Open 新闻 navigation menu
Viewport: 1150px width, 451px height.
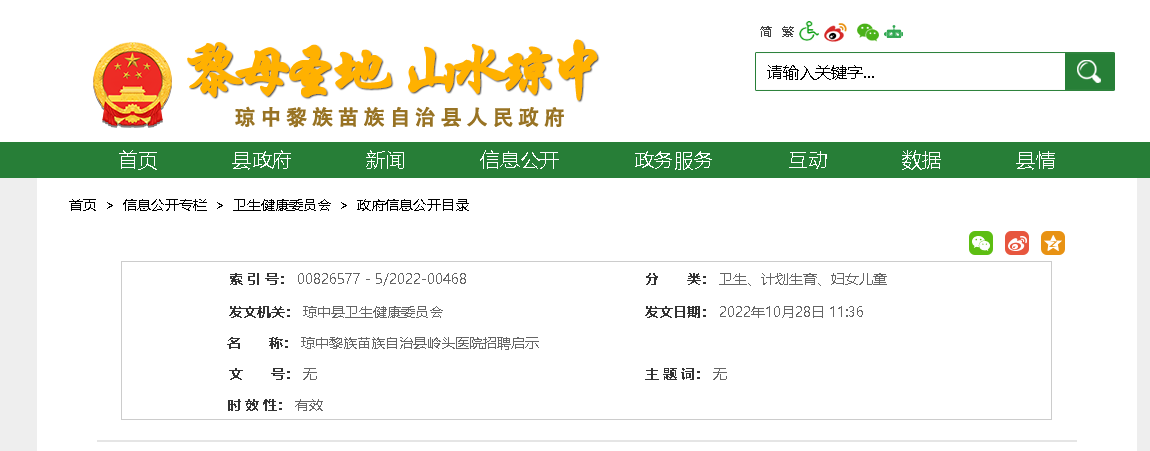385,160
